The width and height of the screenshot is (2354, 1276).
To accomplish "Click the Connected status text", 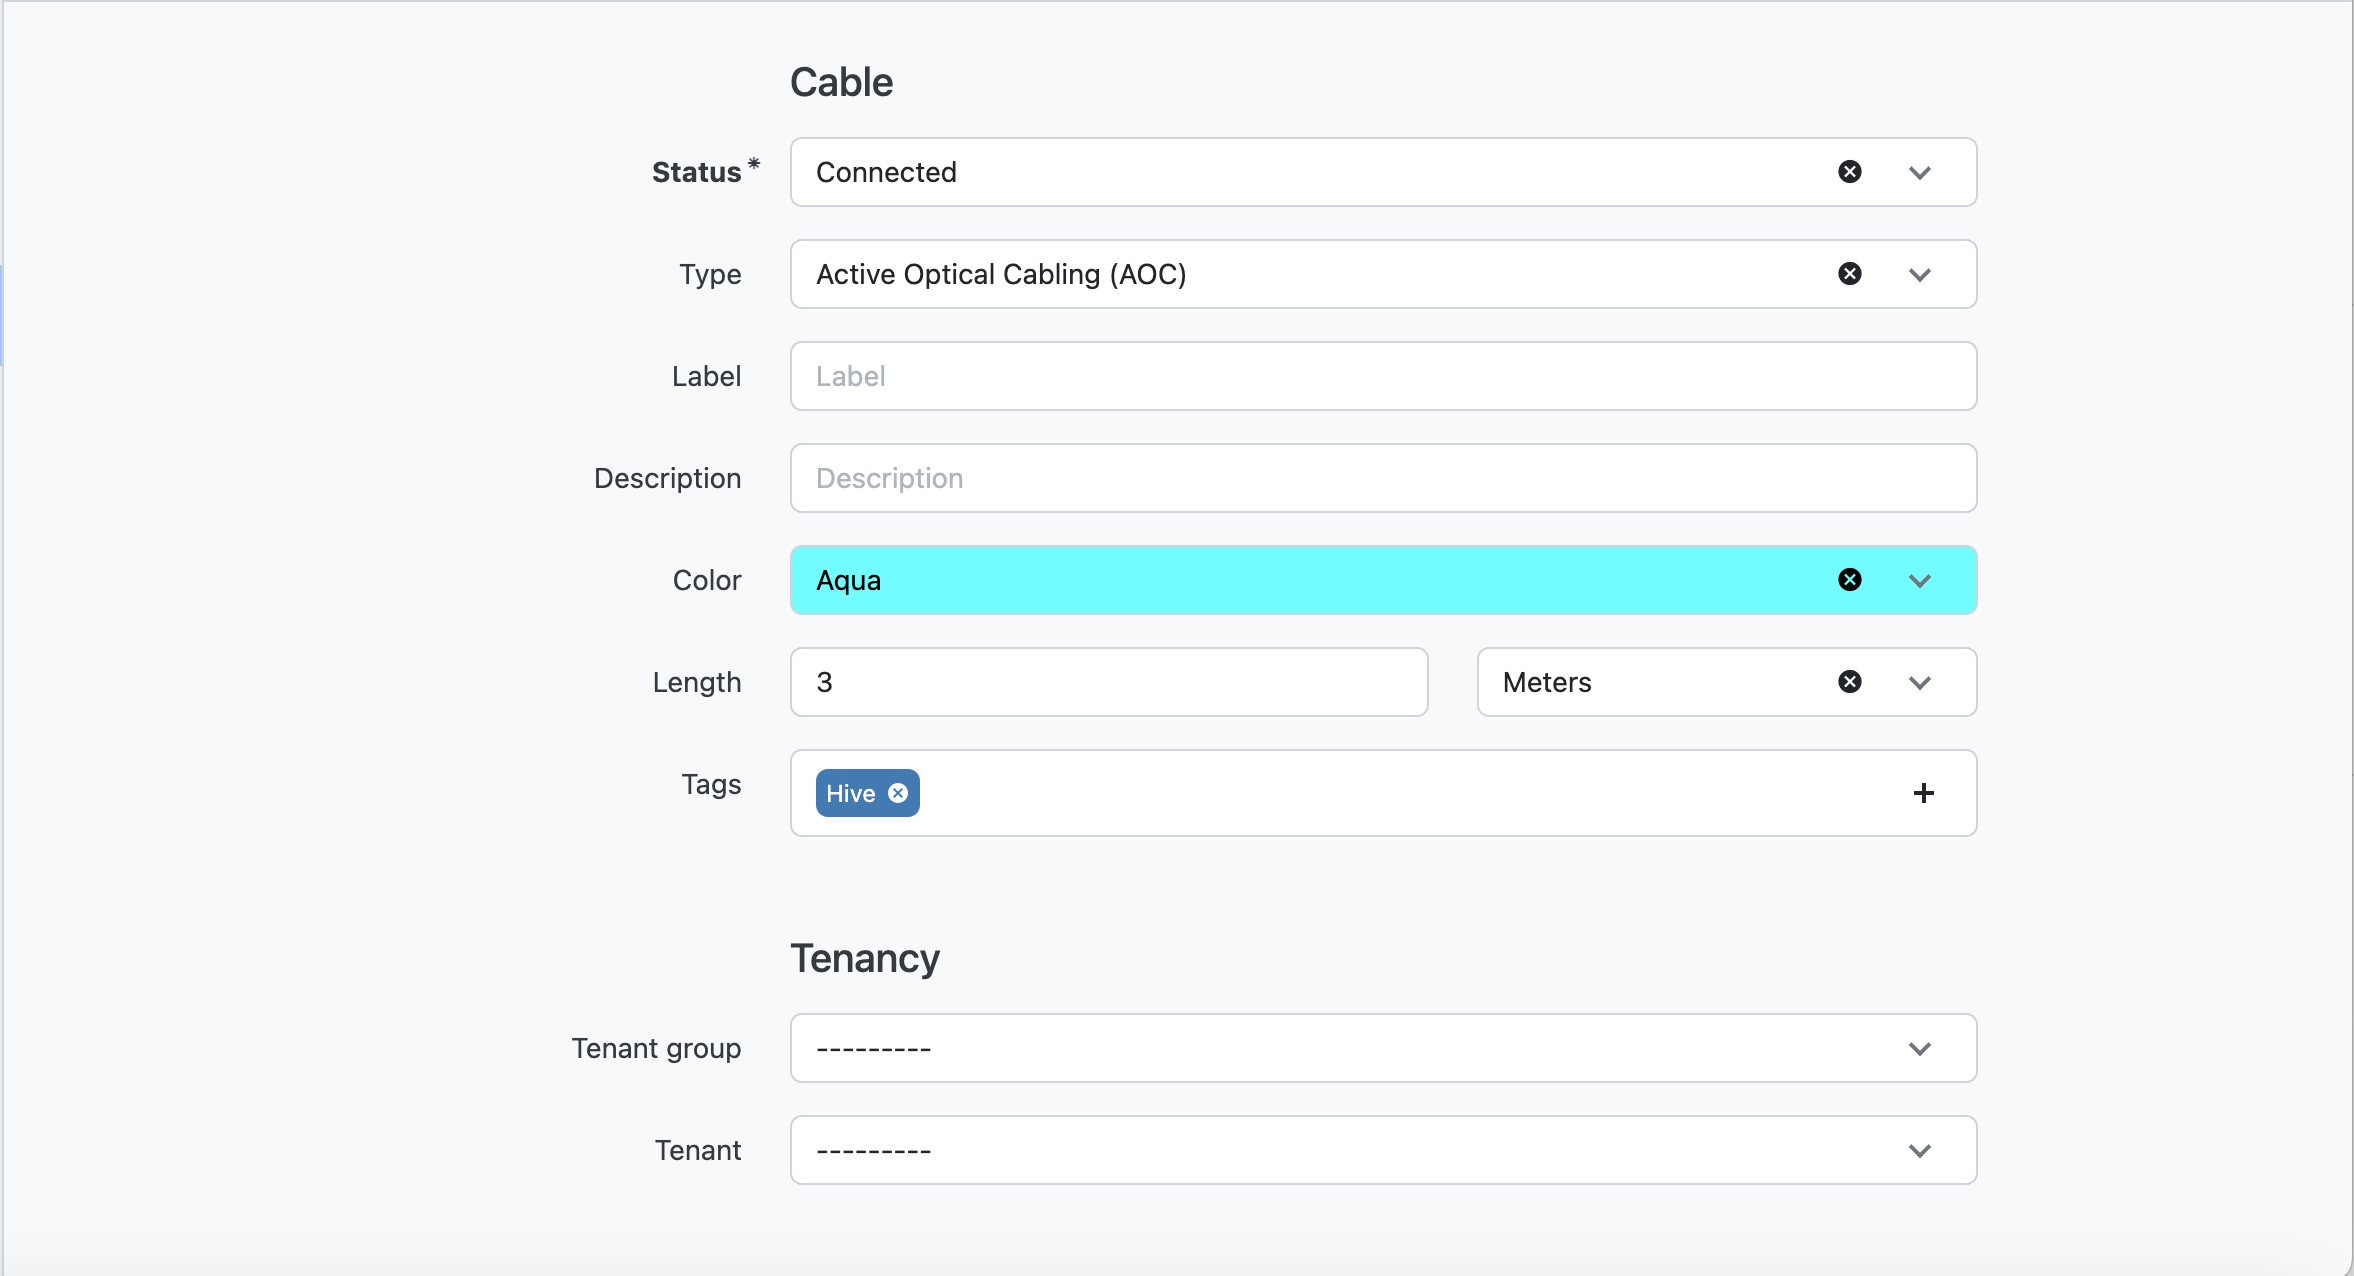I will pyautogui.click(x=886, y=172).
